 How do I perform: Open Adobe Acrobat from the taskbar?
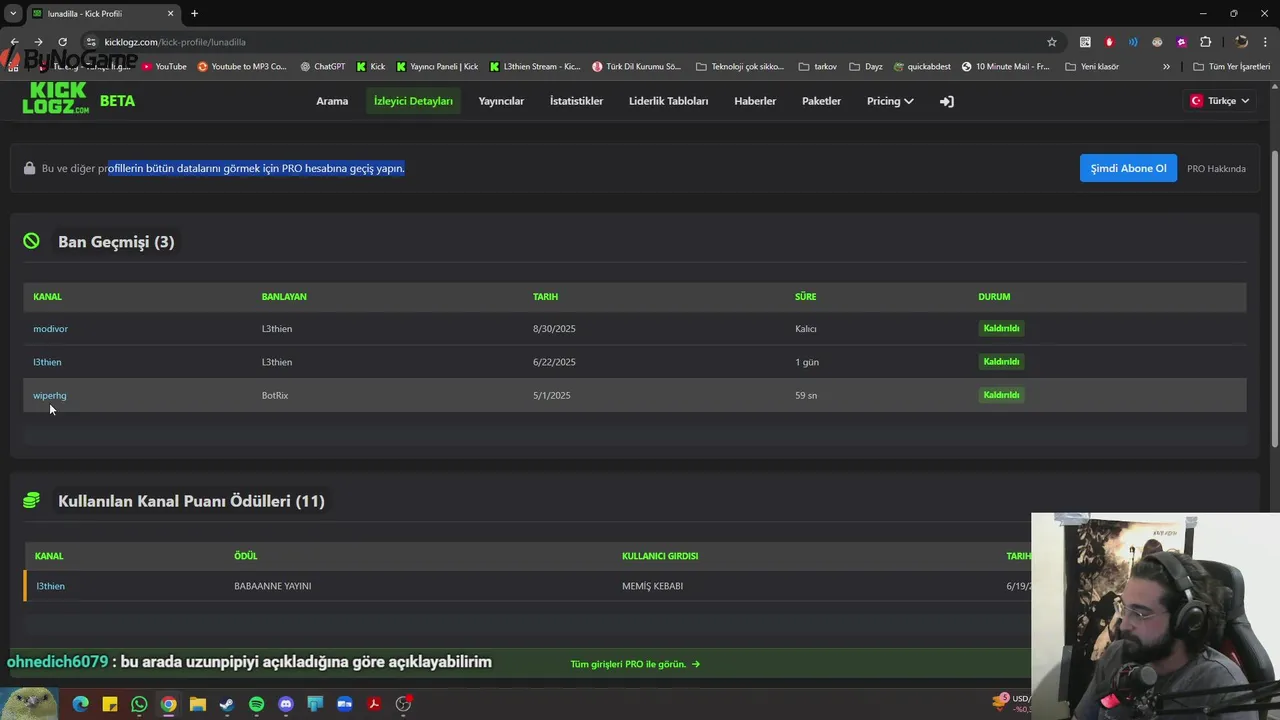[x=374, y=704]
